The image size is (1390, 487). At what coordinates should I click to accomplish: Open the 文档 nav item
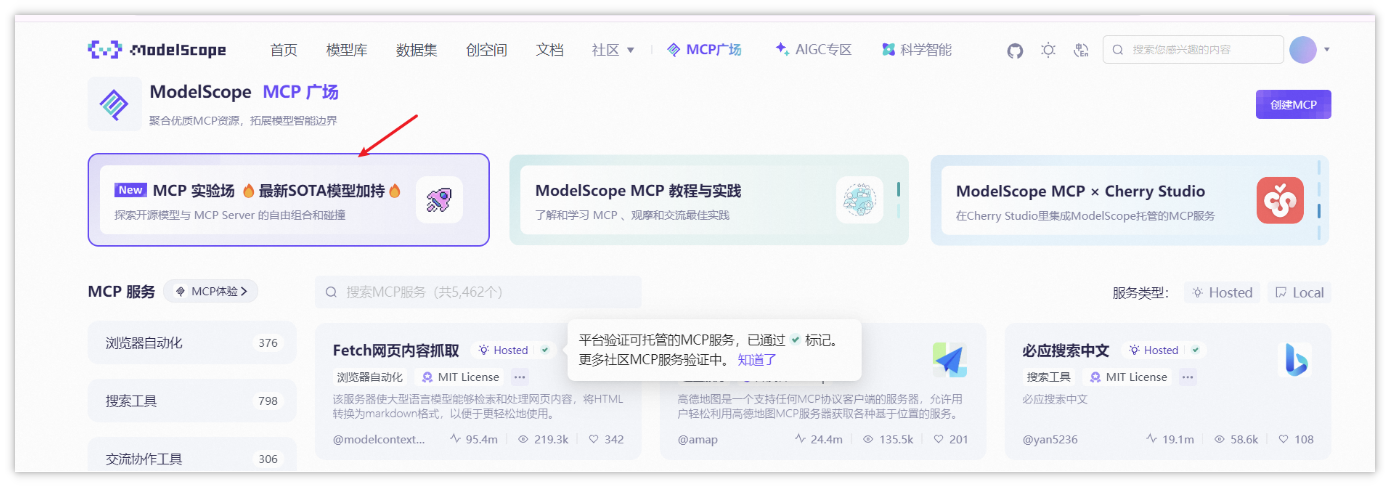pyautogui.click(x=550, y=50)
